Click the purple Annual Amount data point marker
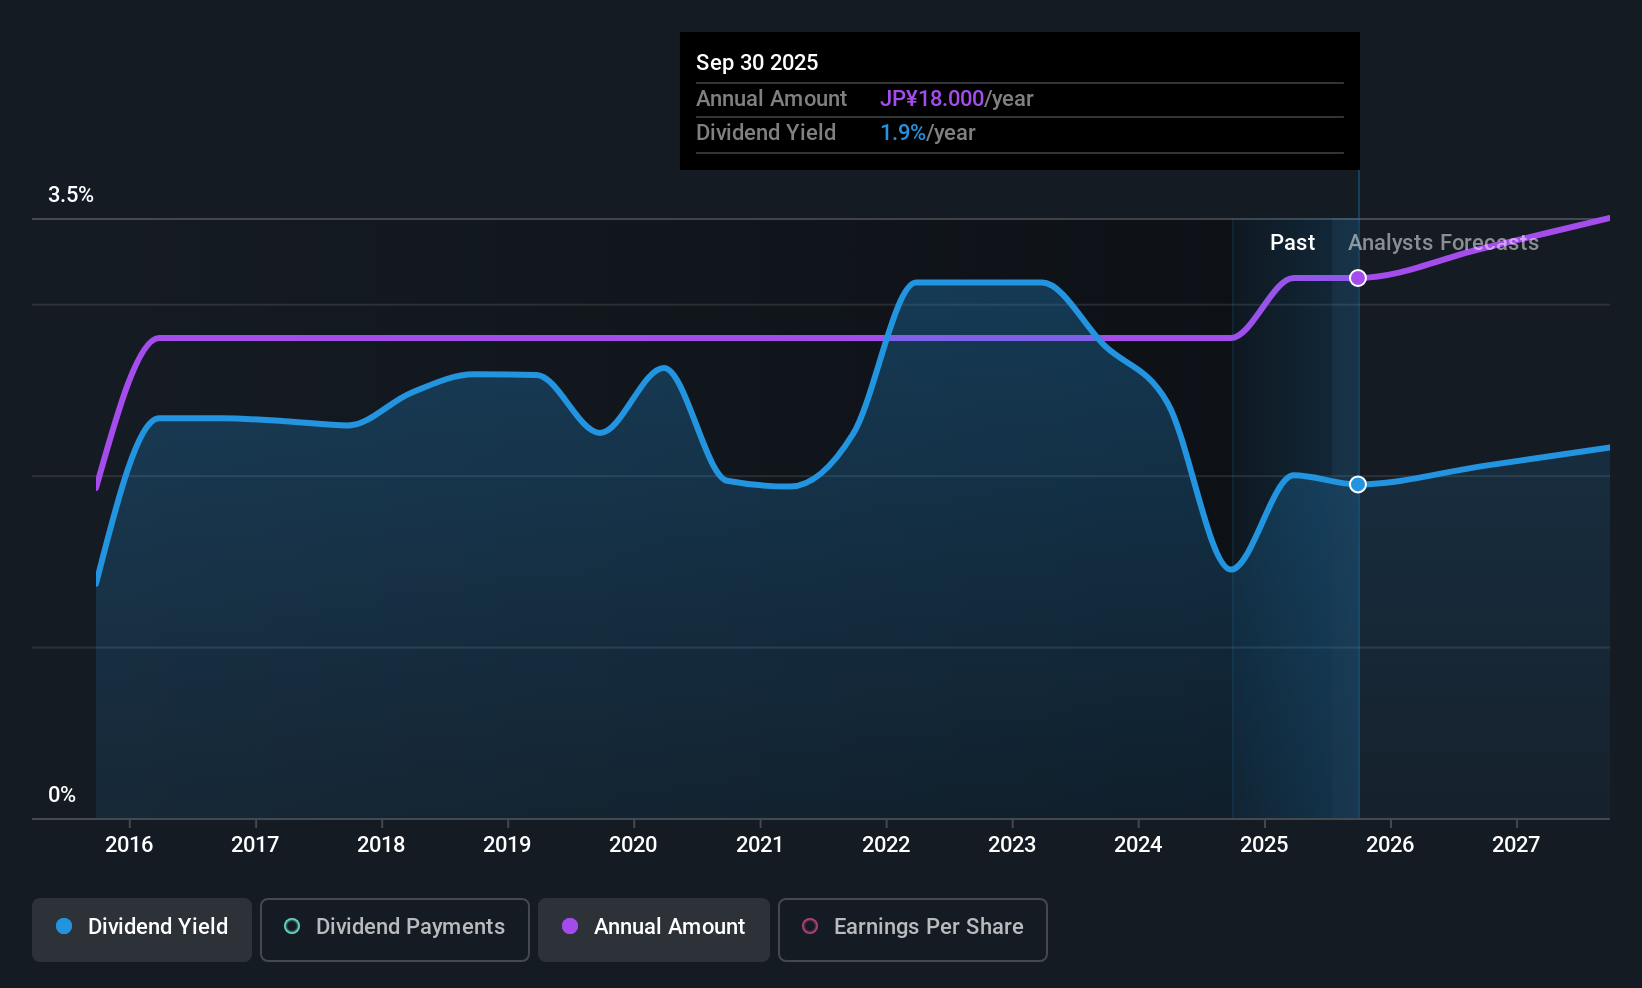 tap(1358, 278)
